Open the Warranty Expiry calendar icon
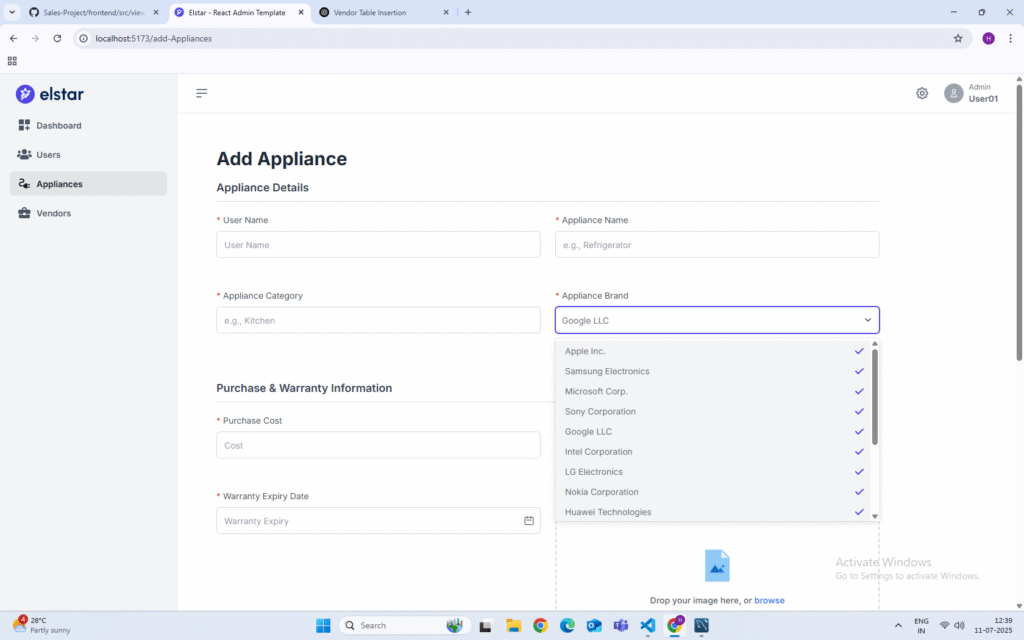Screen dimensions: 1024x640 [528, 520]
